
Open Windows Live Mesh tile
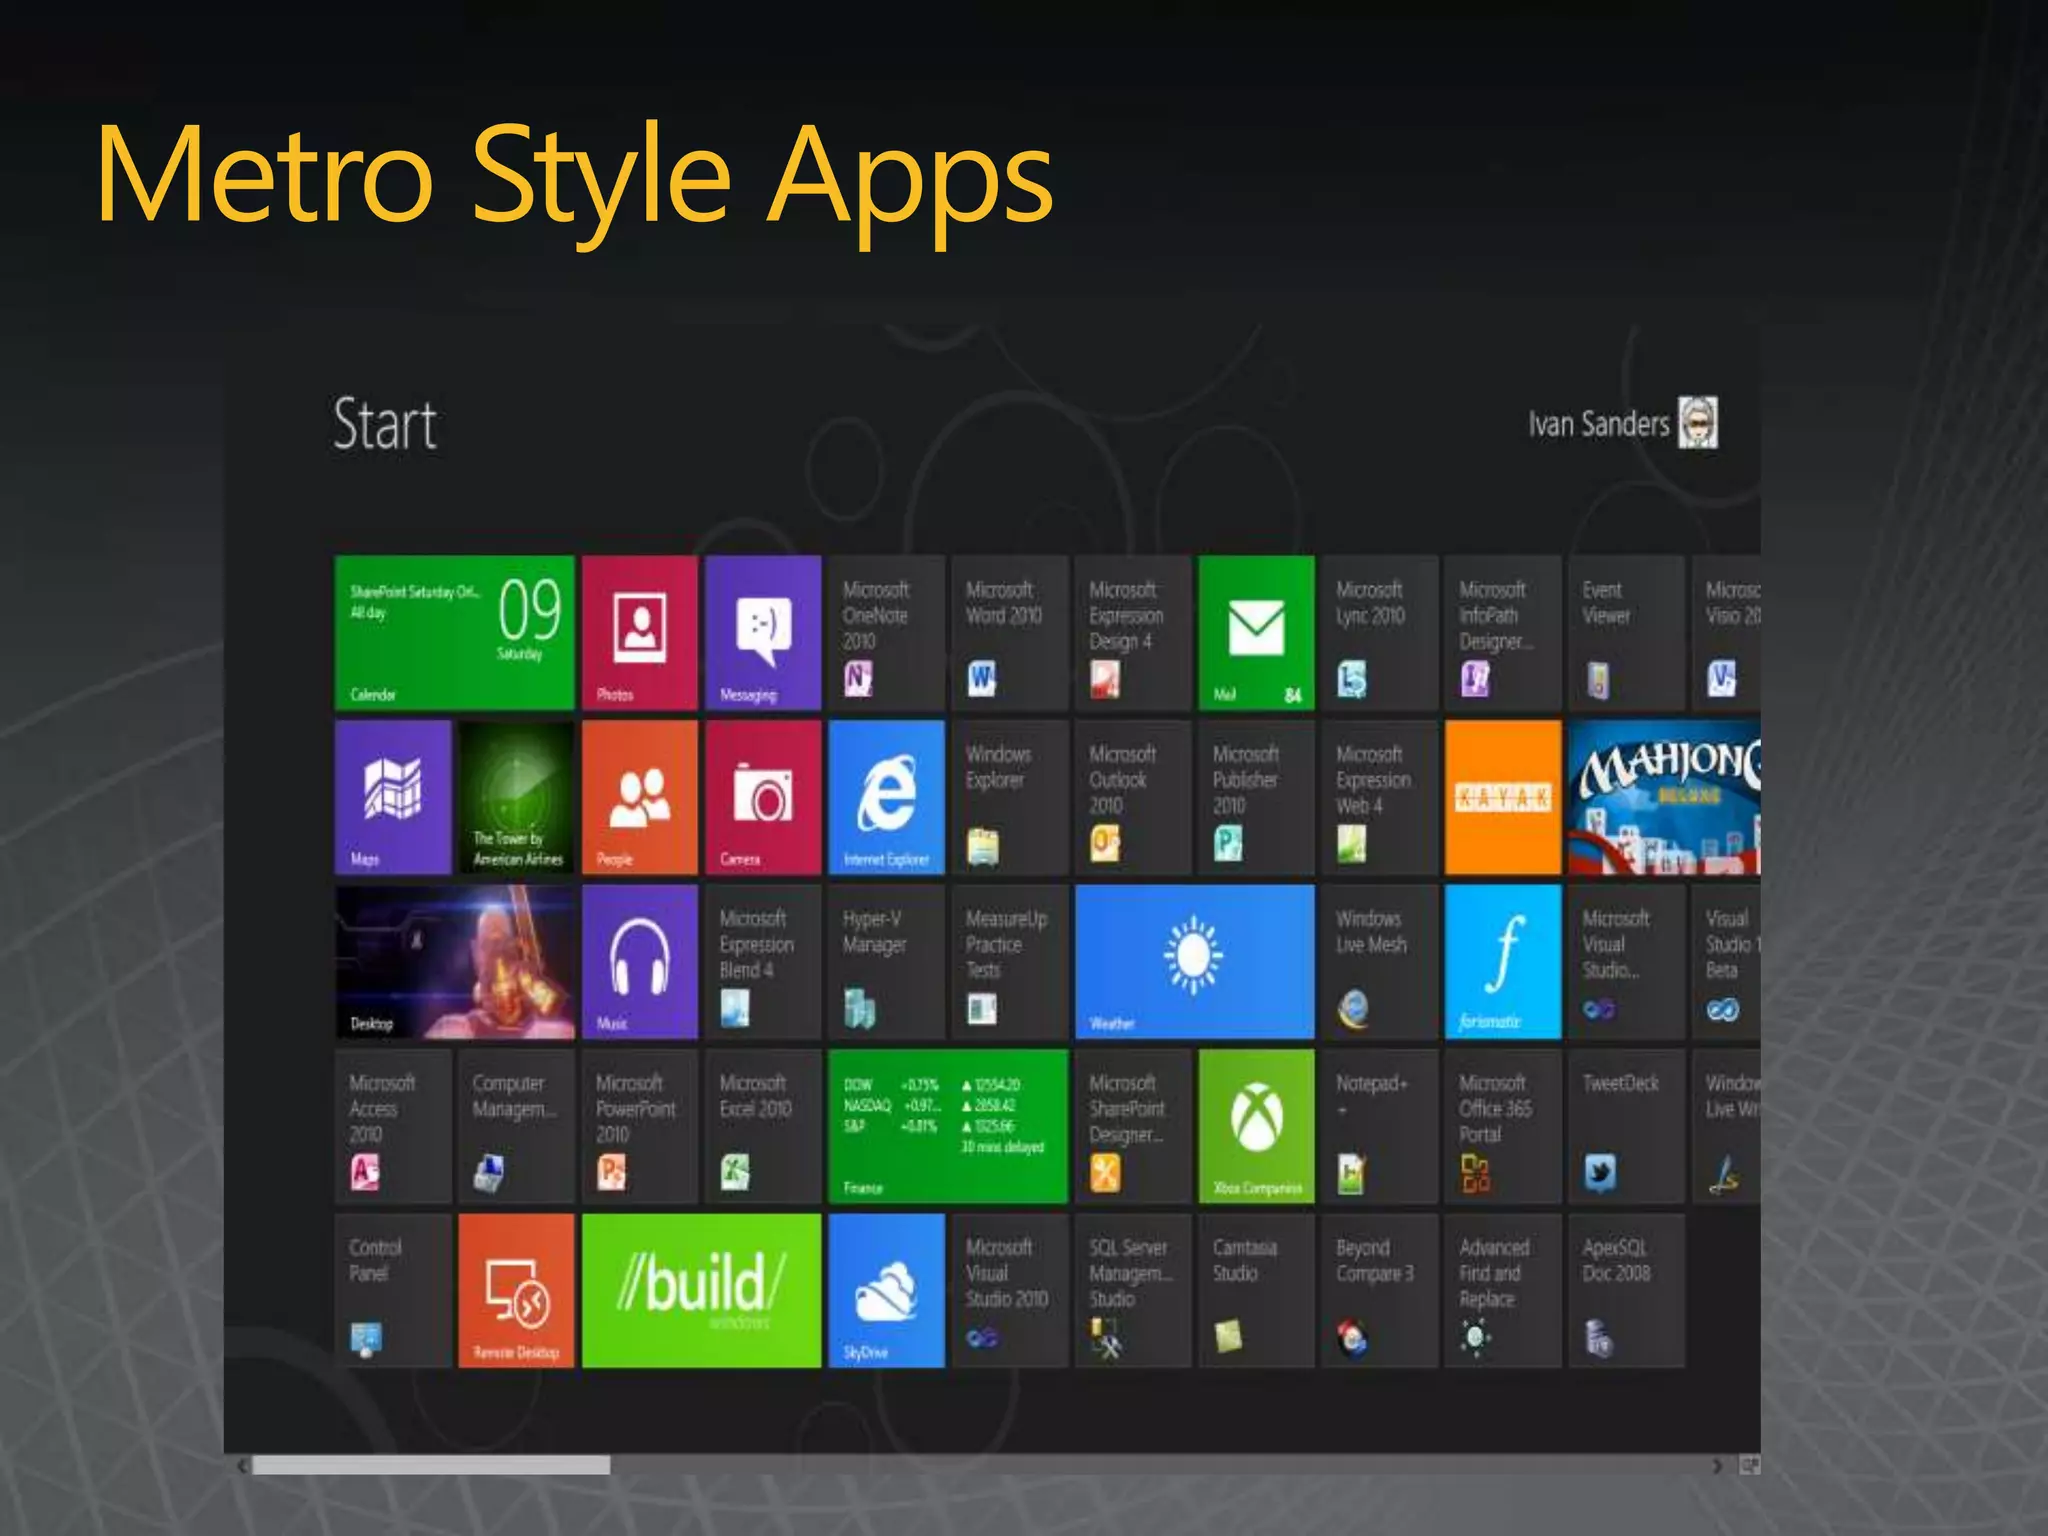1380,962
